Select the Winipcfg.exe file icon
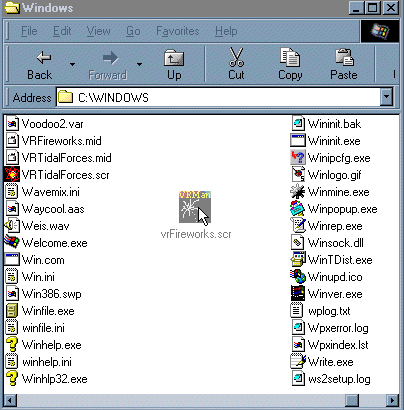The width and height of the screenshot is (404, 410). (297, 158)
